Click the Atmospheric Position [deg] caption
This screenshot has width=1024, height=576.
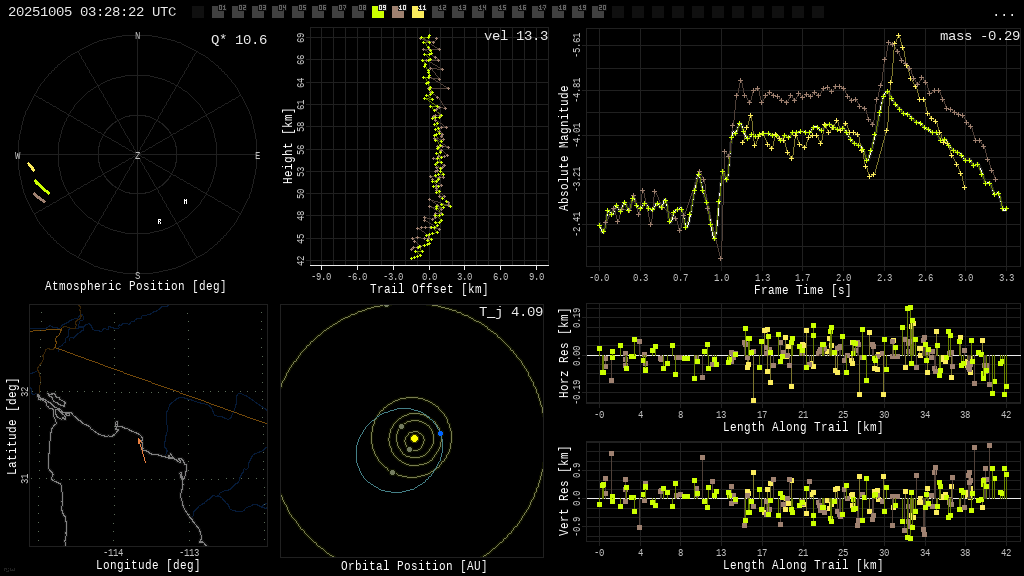point(135,287)
